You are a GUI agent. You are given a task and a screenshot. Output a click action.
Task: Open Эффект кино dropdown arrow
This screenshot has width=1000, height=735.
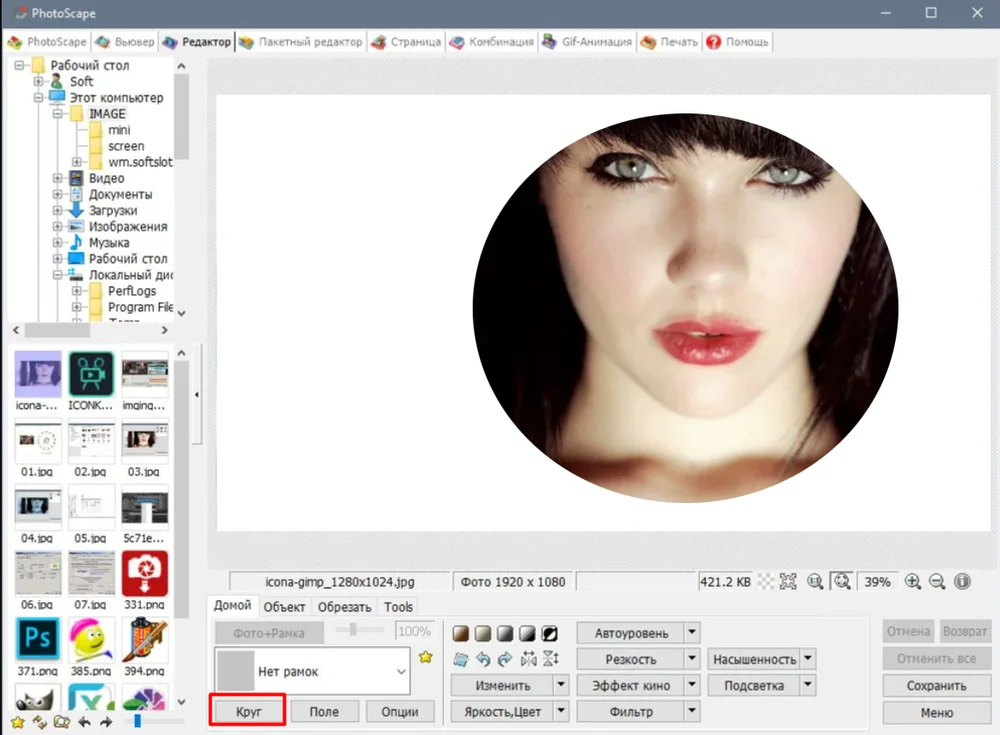click(692, 685)
